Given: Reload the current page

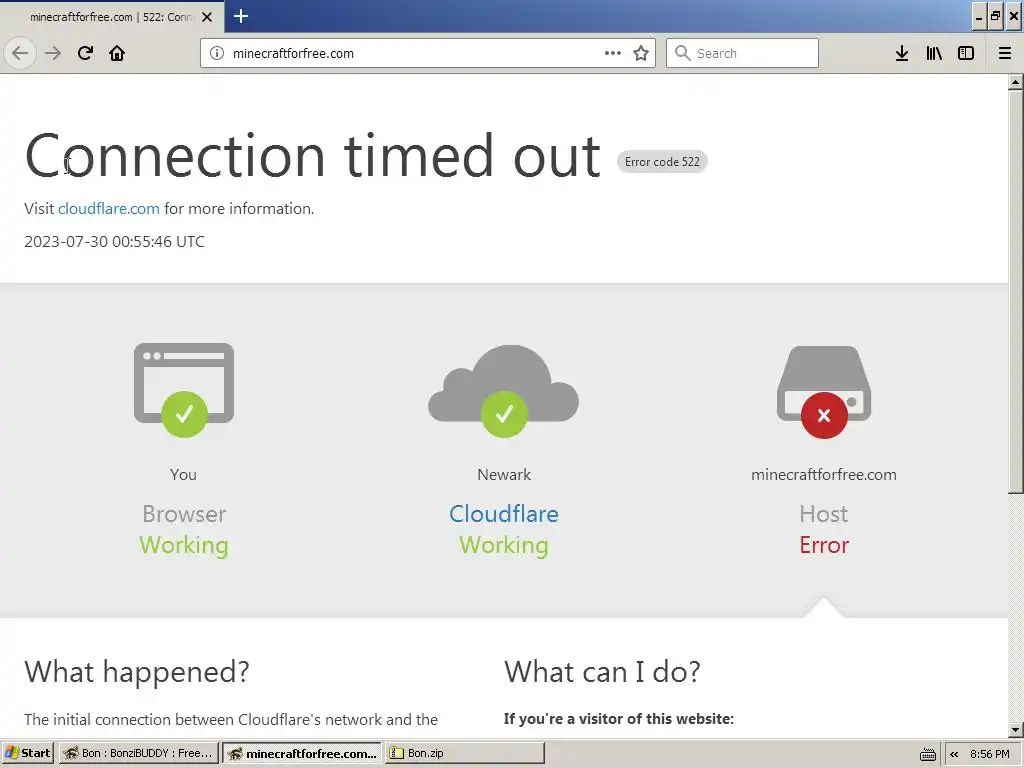Looking at the screenshot, I should (85, 53).
